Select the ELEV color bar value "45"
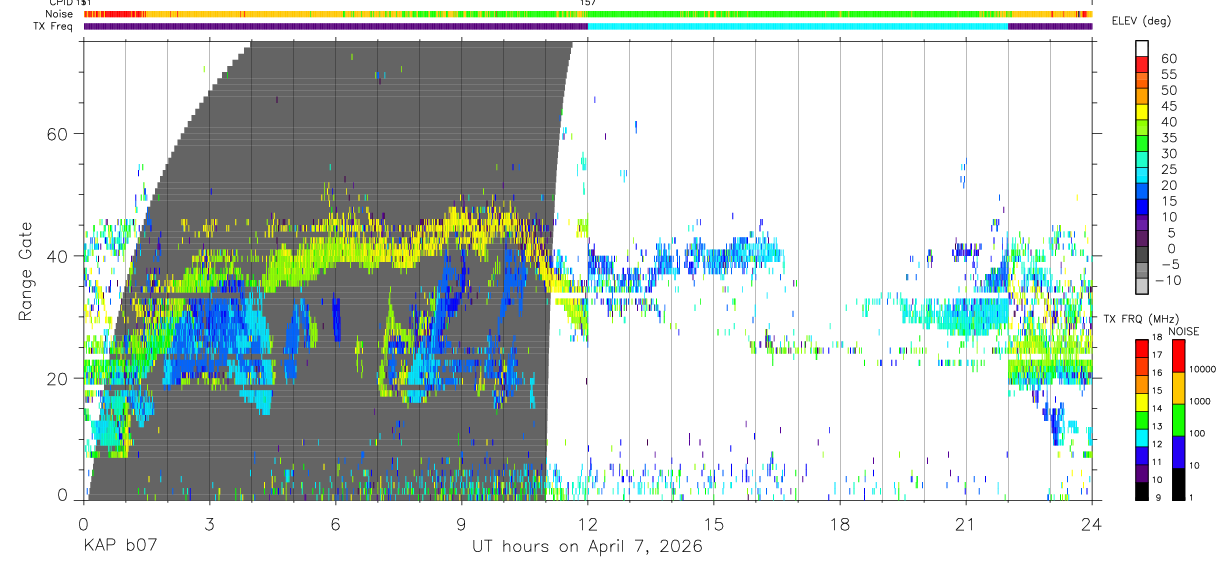Image resolution: width=1228 pixels, height=567 pixels. point(1167,106)
